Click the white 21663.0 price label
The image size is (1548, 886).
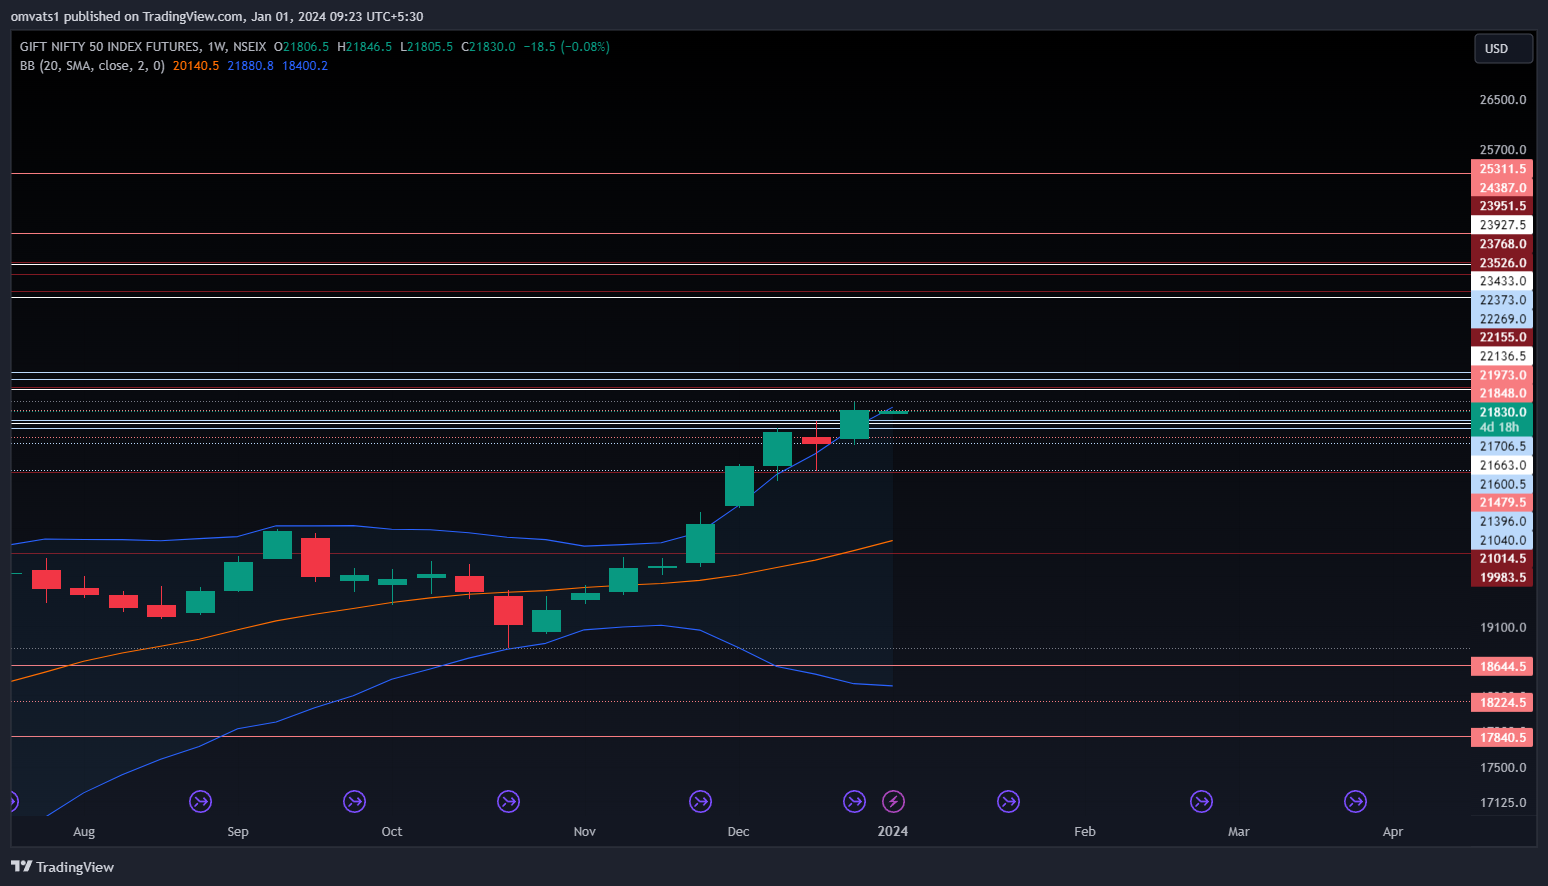pyautogui.click(x=1502, y=465)
